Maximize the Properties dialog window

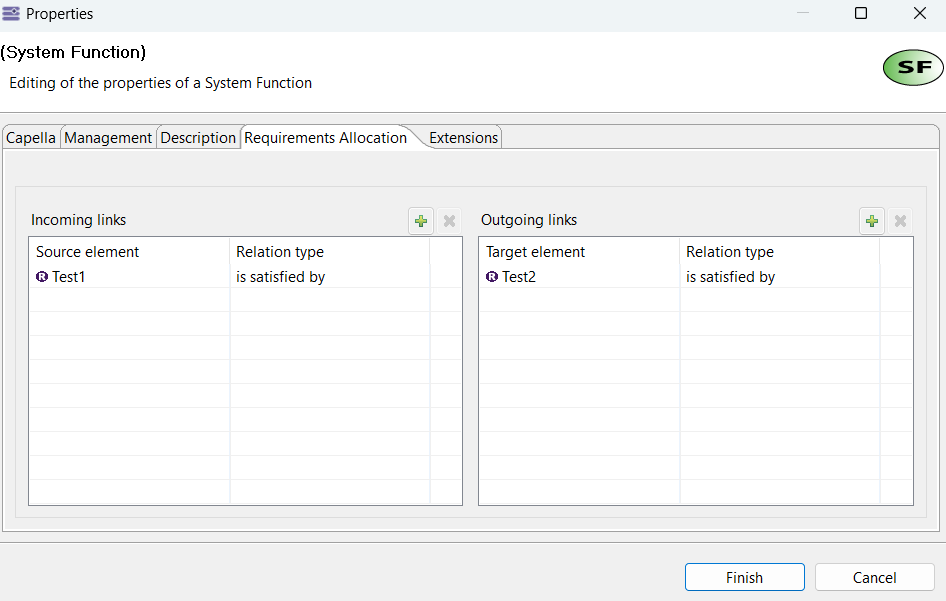(x=861, y=14)
